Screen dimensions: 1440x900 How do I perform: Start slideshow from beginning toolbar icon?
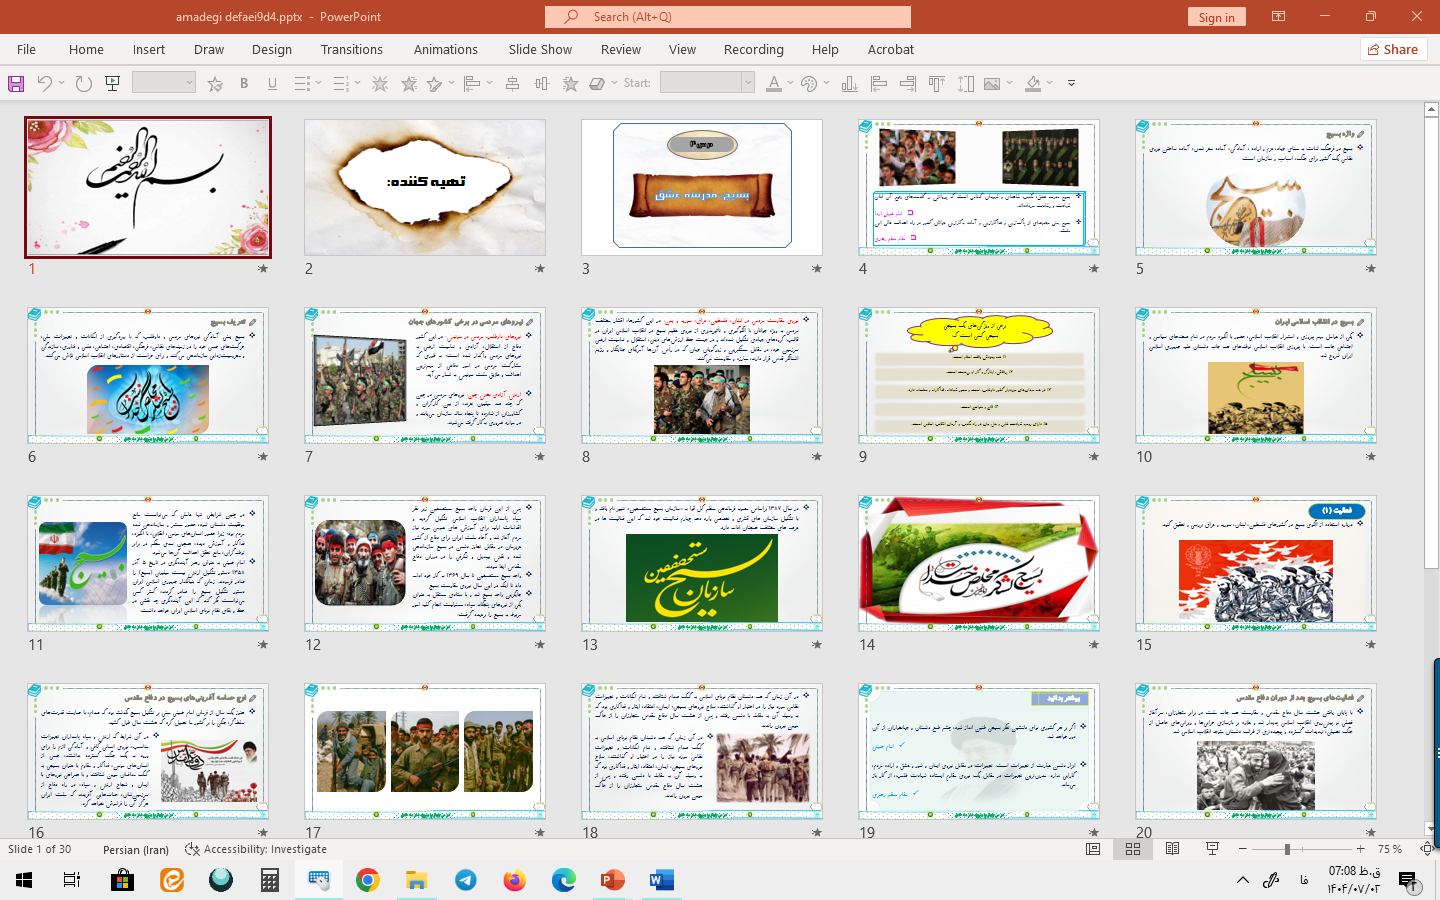(112, 84)
